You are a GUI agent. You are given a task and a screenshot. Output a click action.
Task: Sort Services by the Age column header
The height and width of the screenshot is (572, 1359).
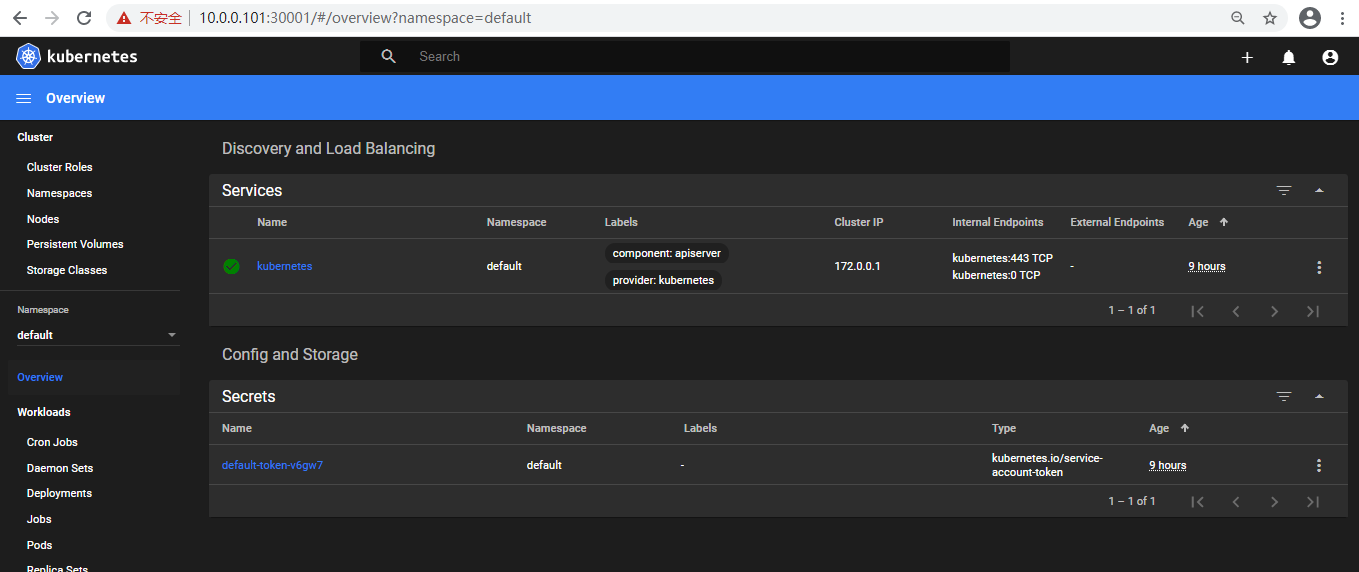[1198, 222]
